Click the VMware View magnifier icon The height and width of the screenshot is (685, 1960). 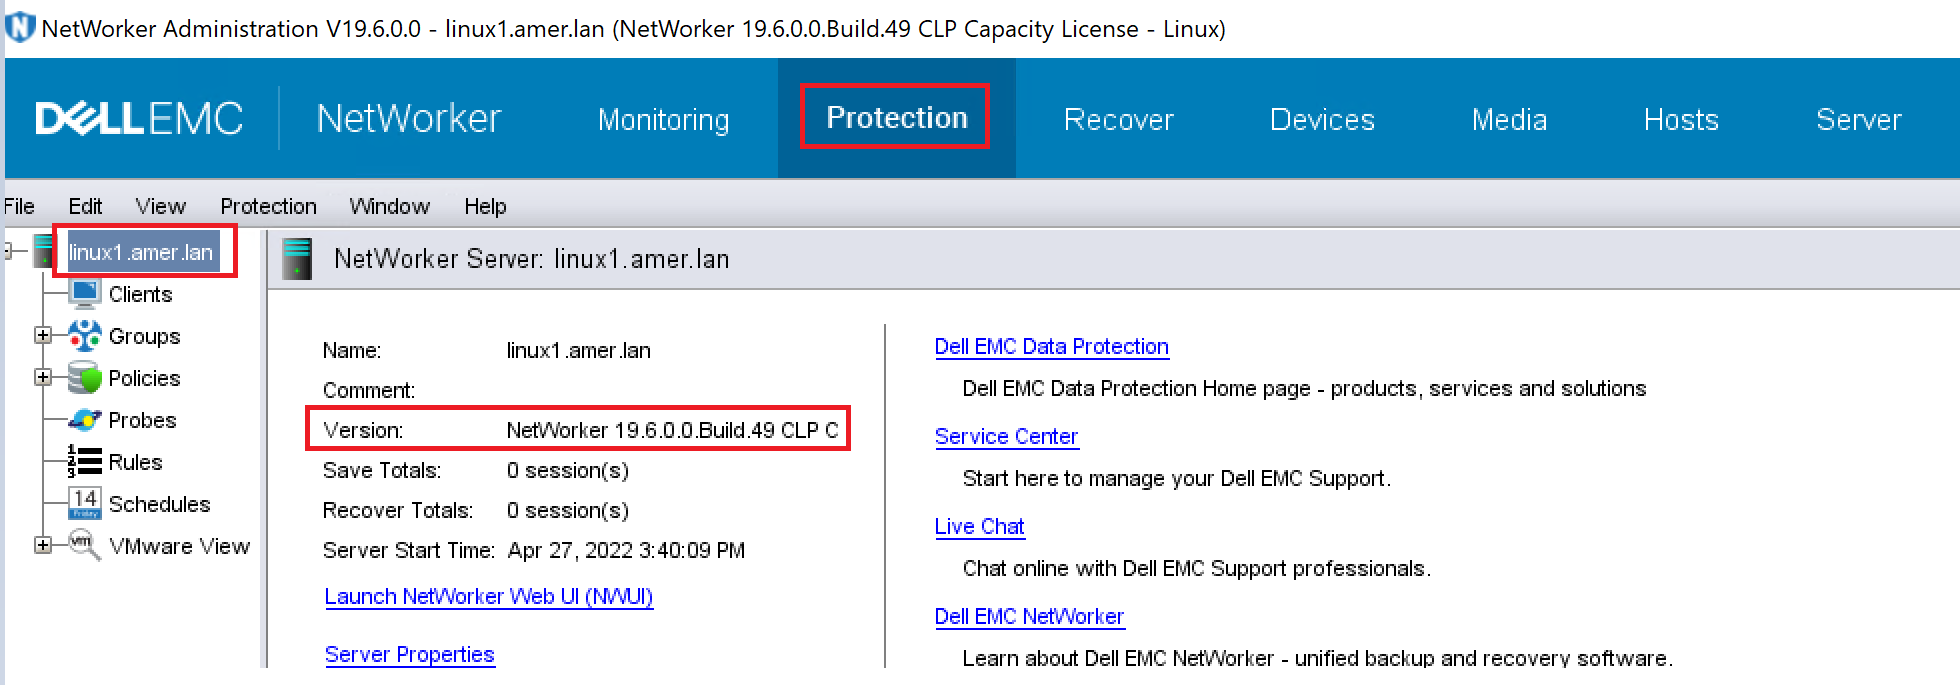pyautogui.click(x=85, y=545)
